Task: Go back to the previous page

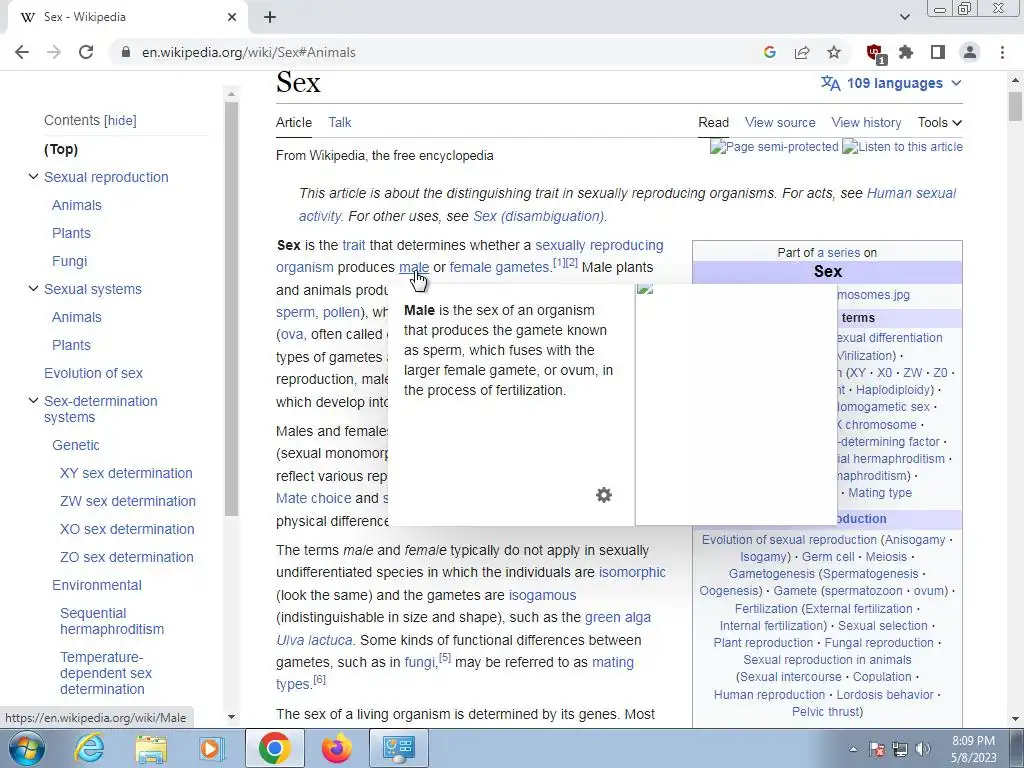Action: pos(22,52)
